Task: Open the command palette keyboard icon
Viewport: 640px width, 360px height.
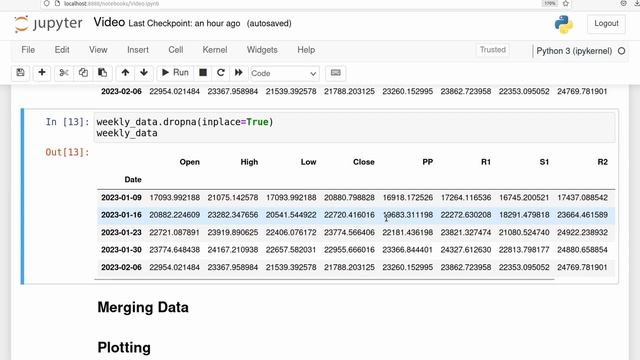Action: [336, 73]
